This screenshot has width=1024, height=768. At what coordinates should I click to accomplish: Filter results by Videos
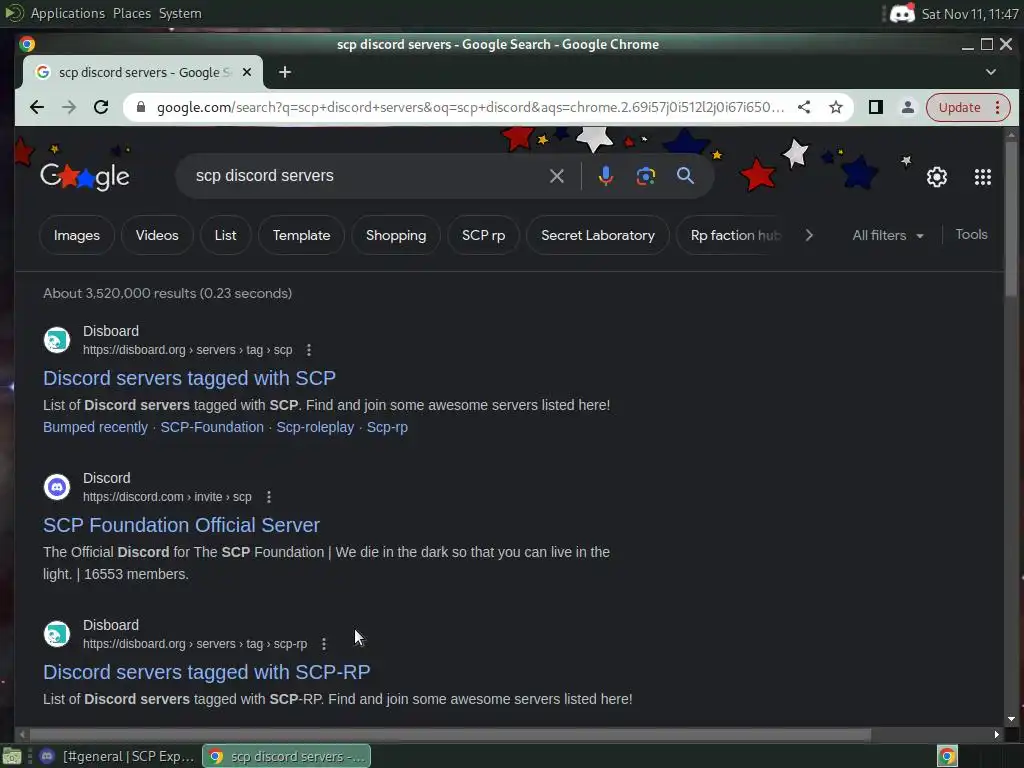tap(157, 235)
